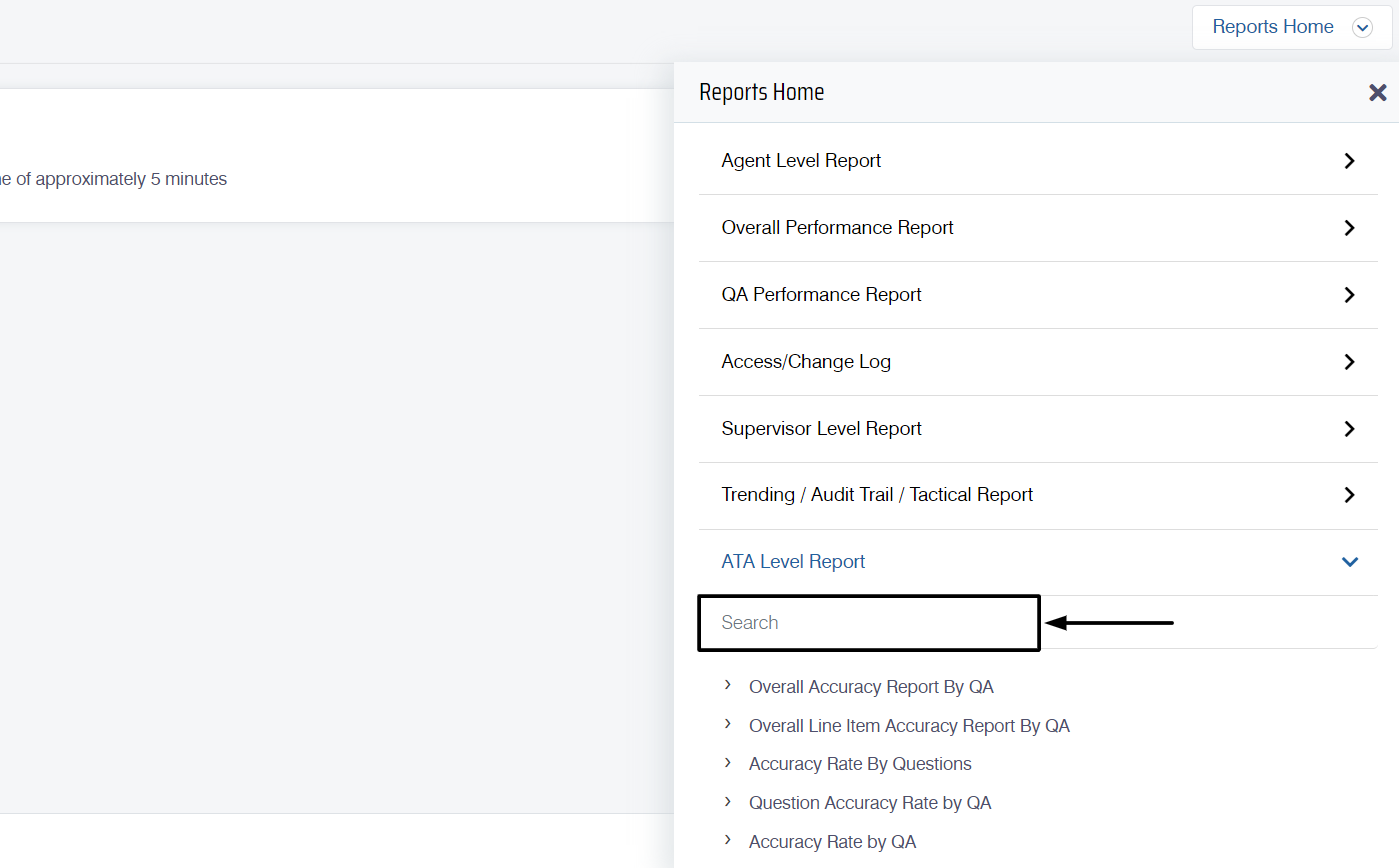Collapse ATA Level Report chevron

point(1349,562)
